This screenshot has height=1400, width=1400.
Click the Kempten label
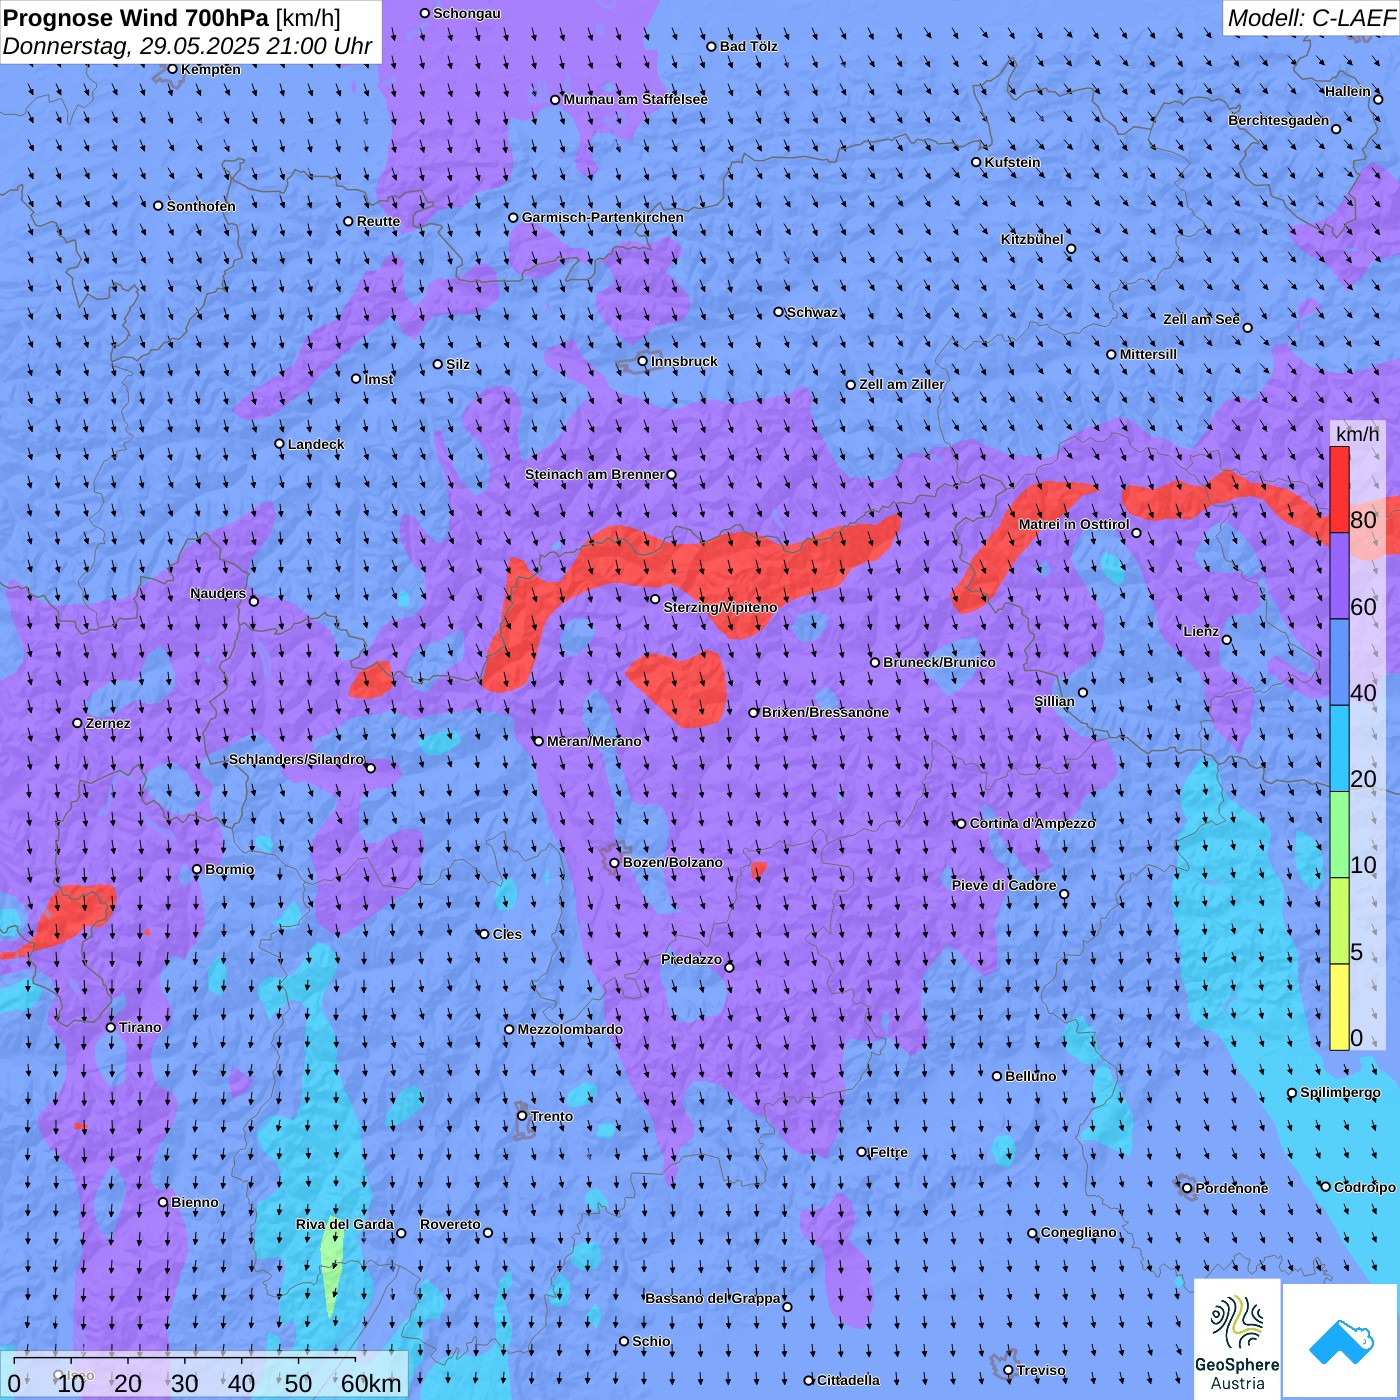click(x=211, y=69)
